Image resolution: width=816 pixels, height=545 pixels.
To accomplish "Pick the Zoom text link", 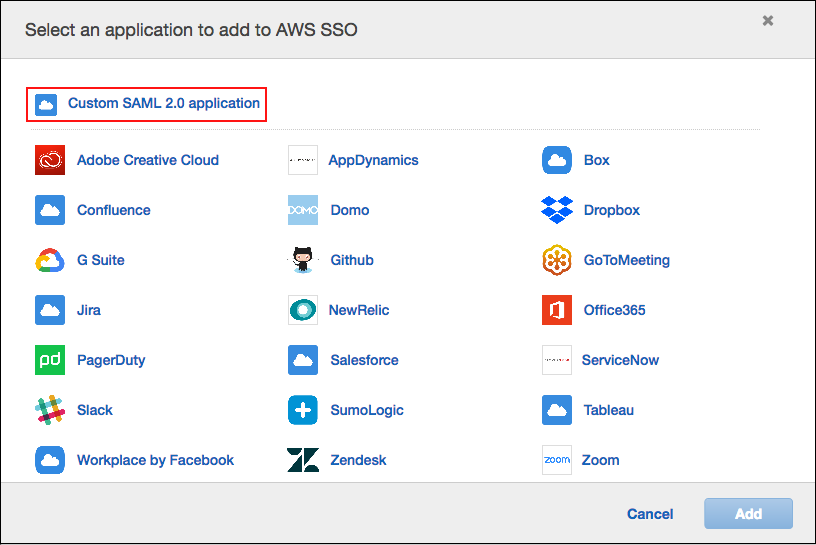I will [600, 460].
